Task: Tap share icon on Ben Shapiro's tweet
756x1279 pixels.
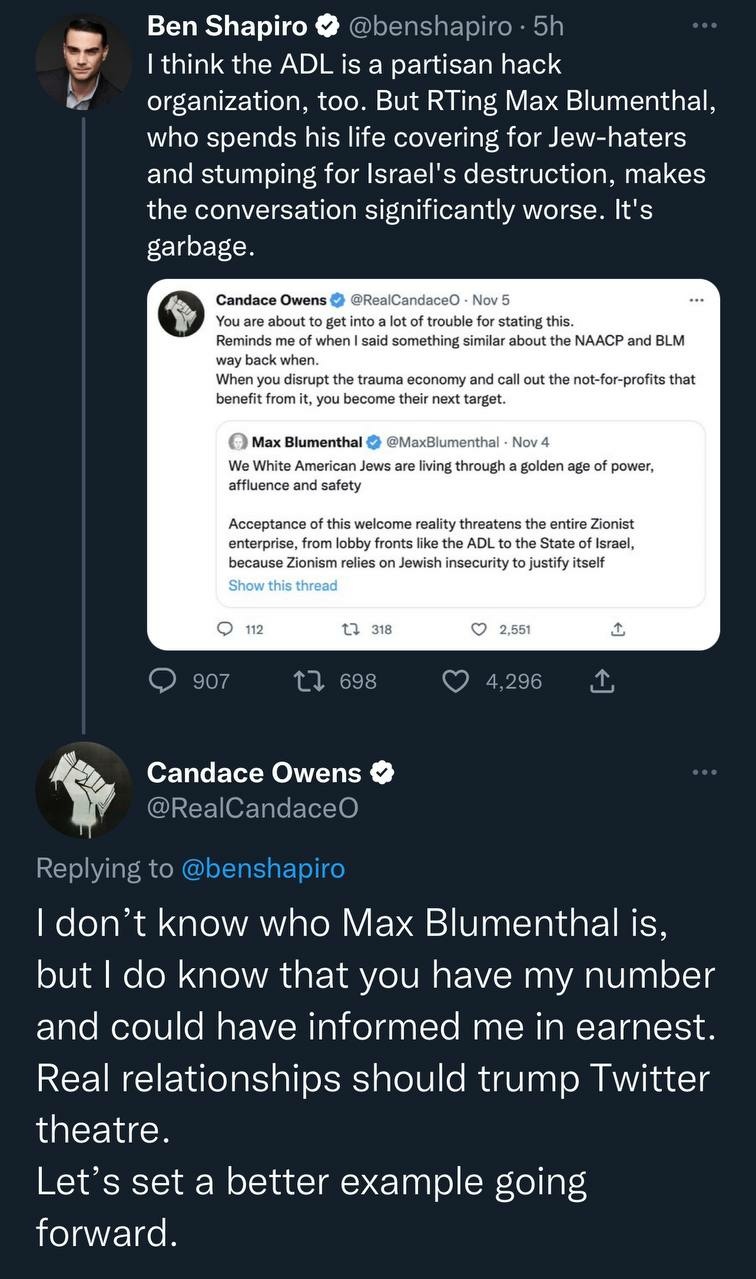Action: coord(602,681)
